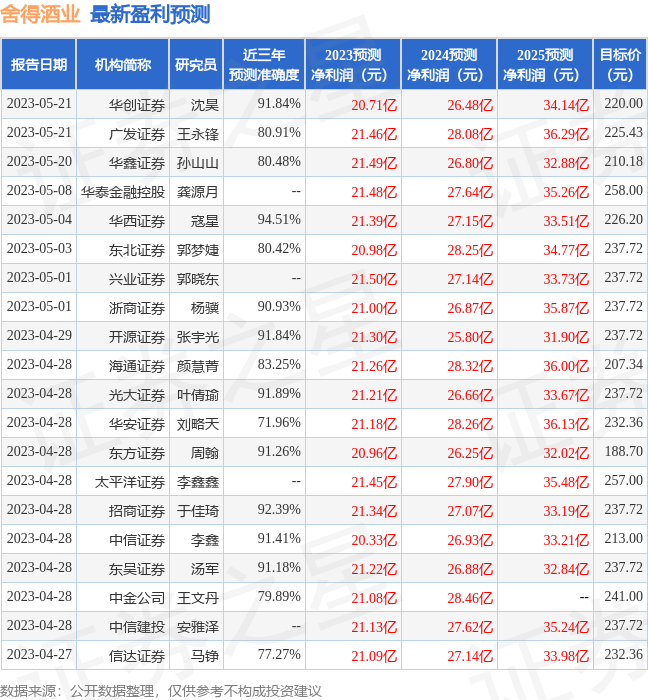The height and width of the screenshot is (700, 648).
Task: Click researcher 颜慧菁 cell
Action: point(198,366)
